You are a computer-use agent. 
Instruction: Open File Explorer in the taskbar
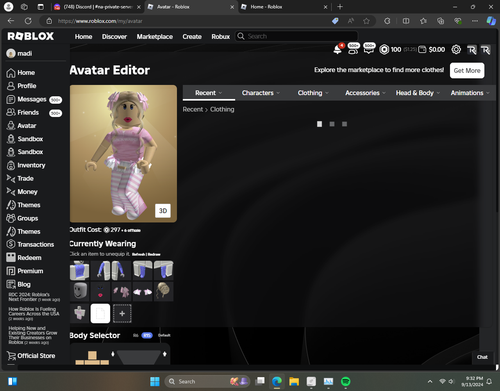click(294, 381)
